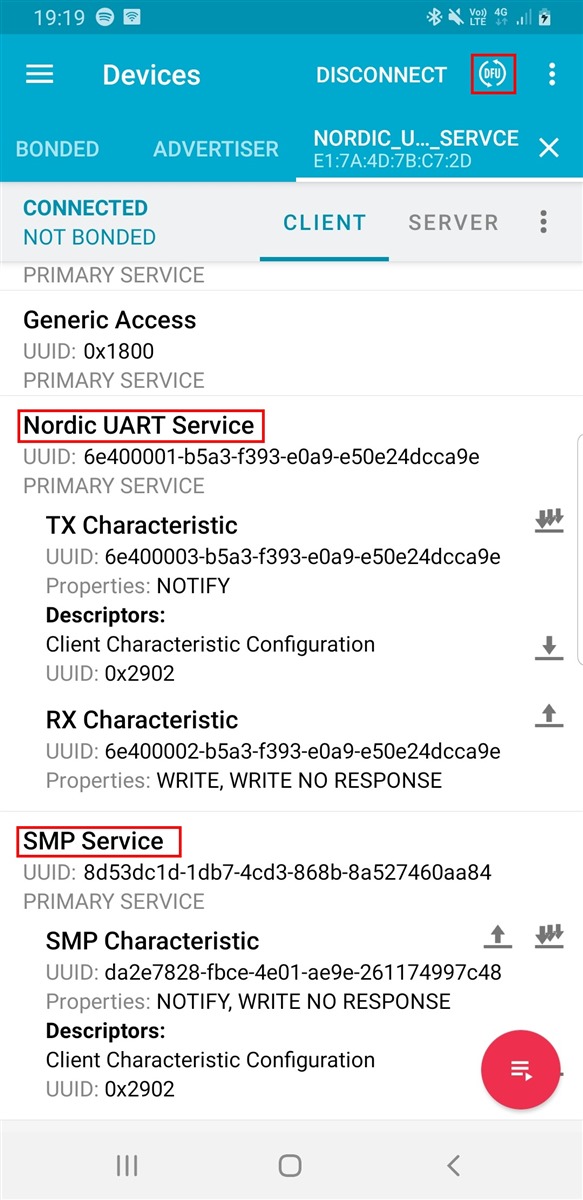Open the hamburger navigation menu
Screen dimensions: 583x1200
[39, 75]
